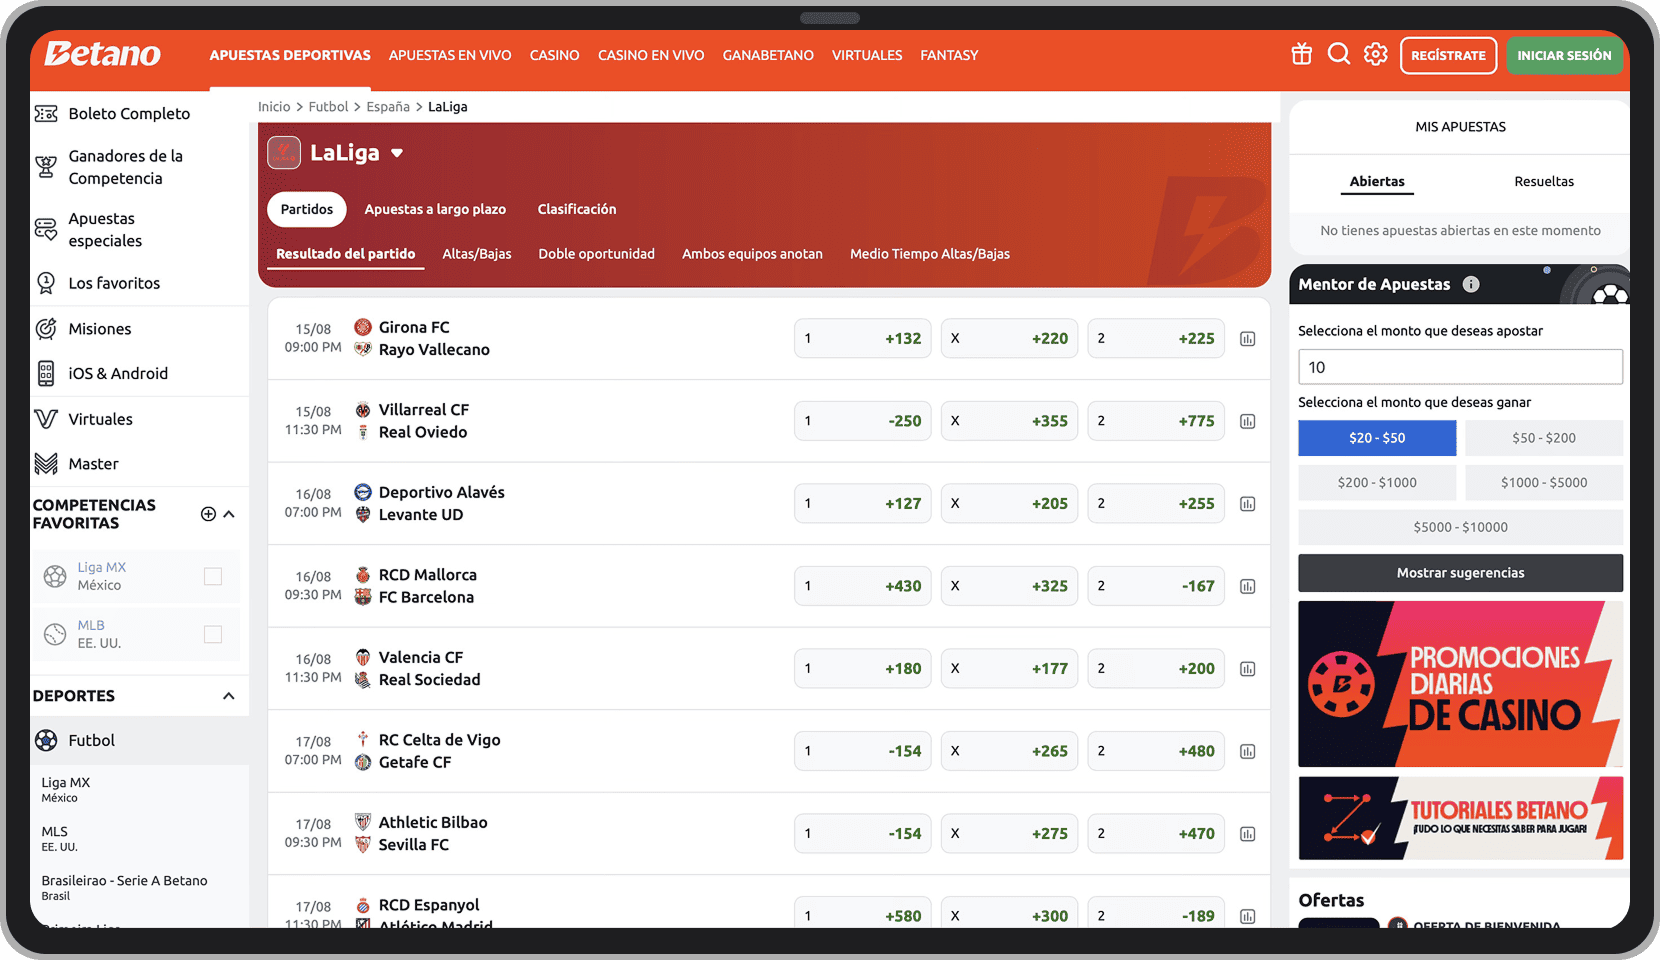Select the $1000 - $5000 win range

tap(1544, 483)
